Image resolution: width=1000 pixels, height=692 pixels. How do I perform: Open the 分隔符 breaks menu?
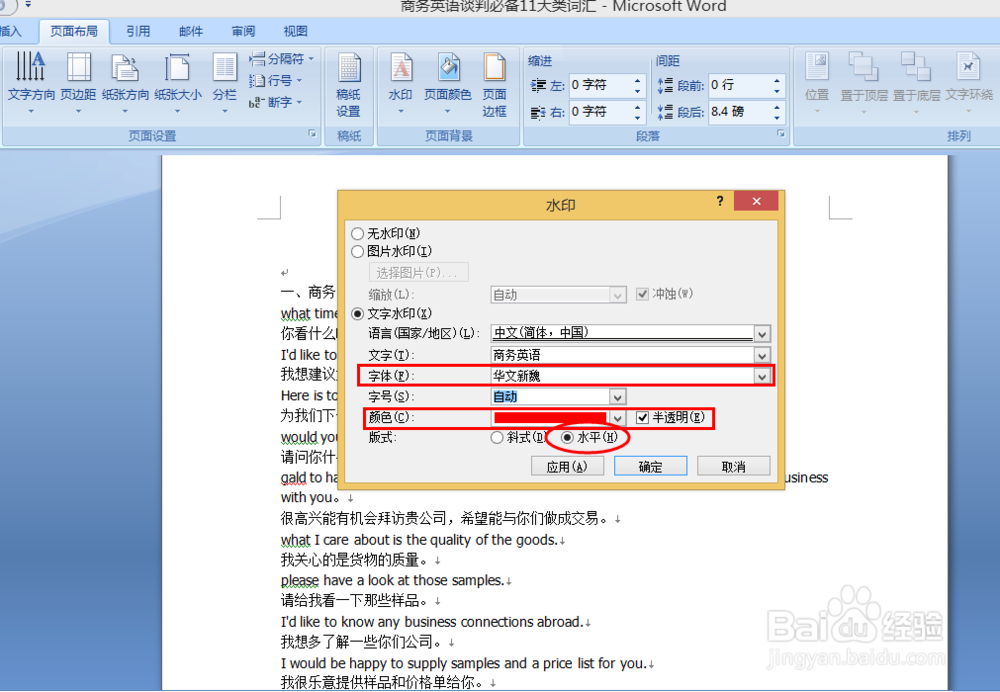[281, 59]
